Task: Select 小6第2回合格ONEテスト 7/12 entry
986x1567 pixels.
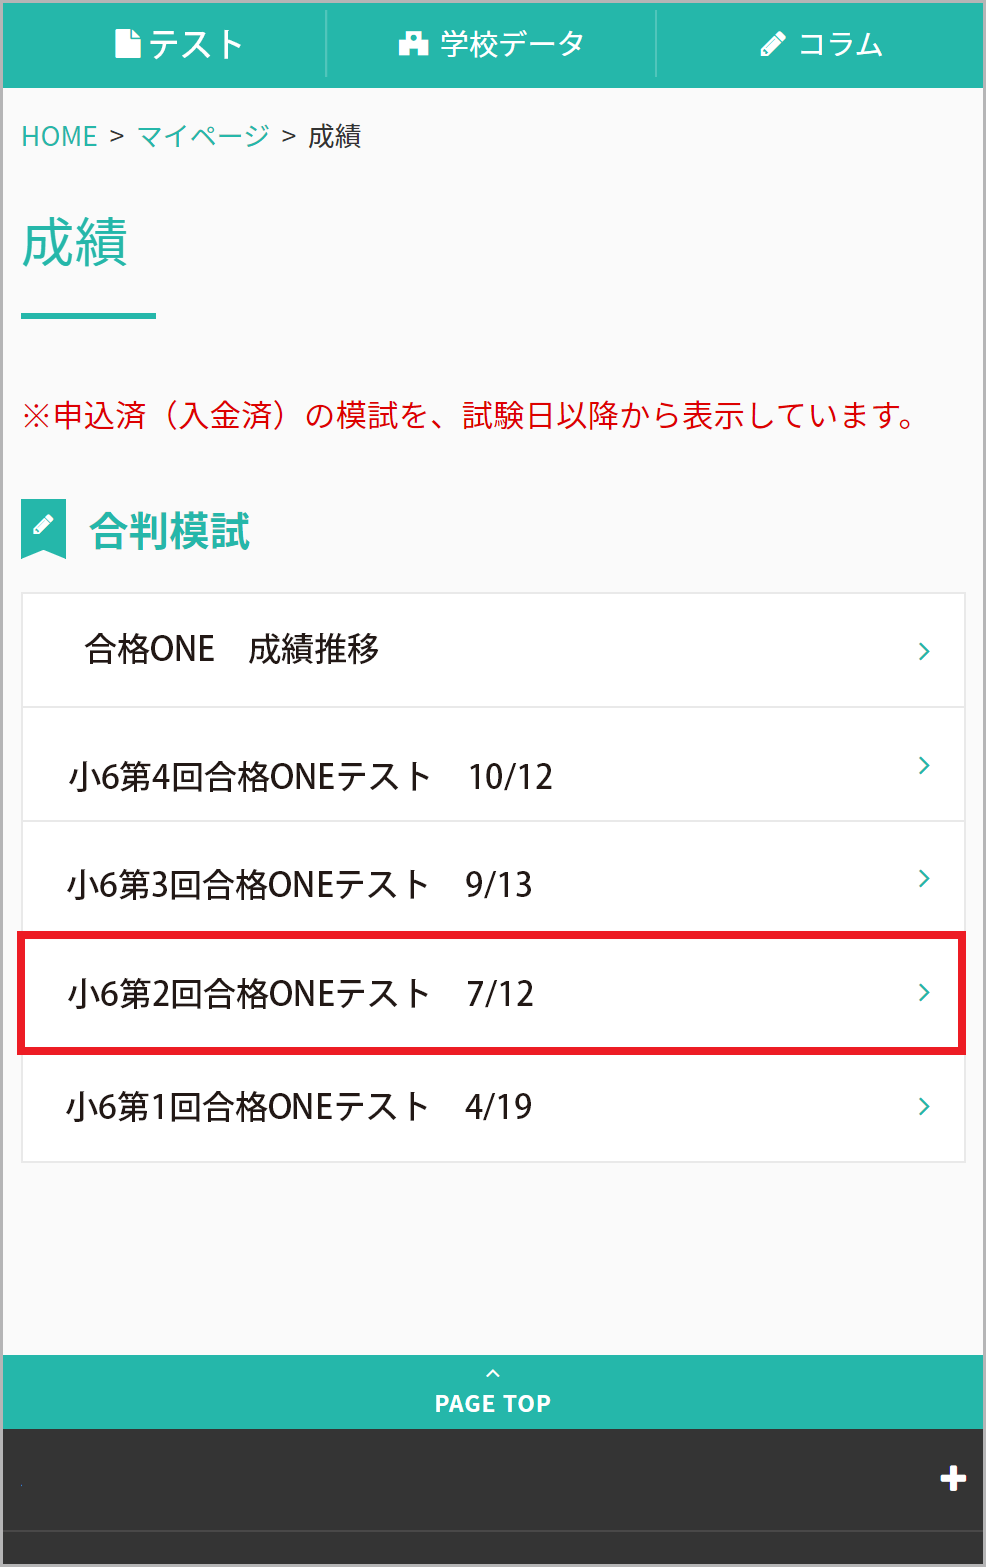Action: coord(300,994)
